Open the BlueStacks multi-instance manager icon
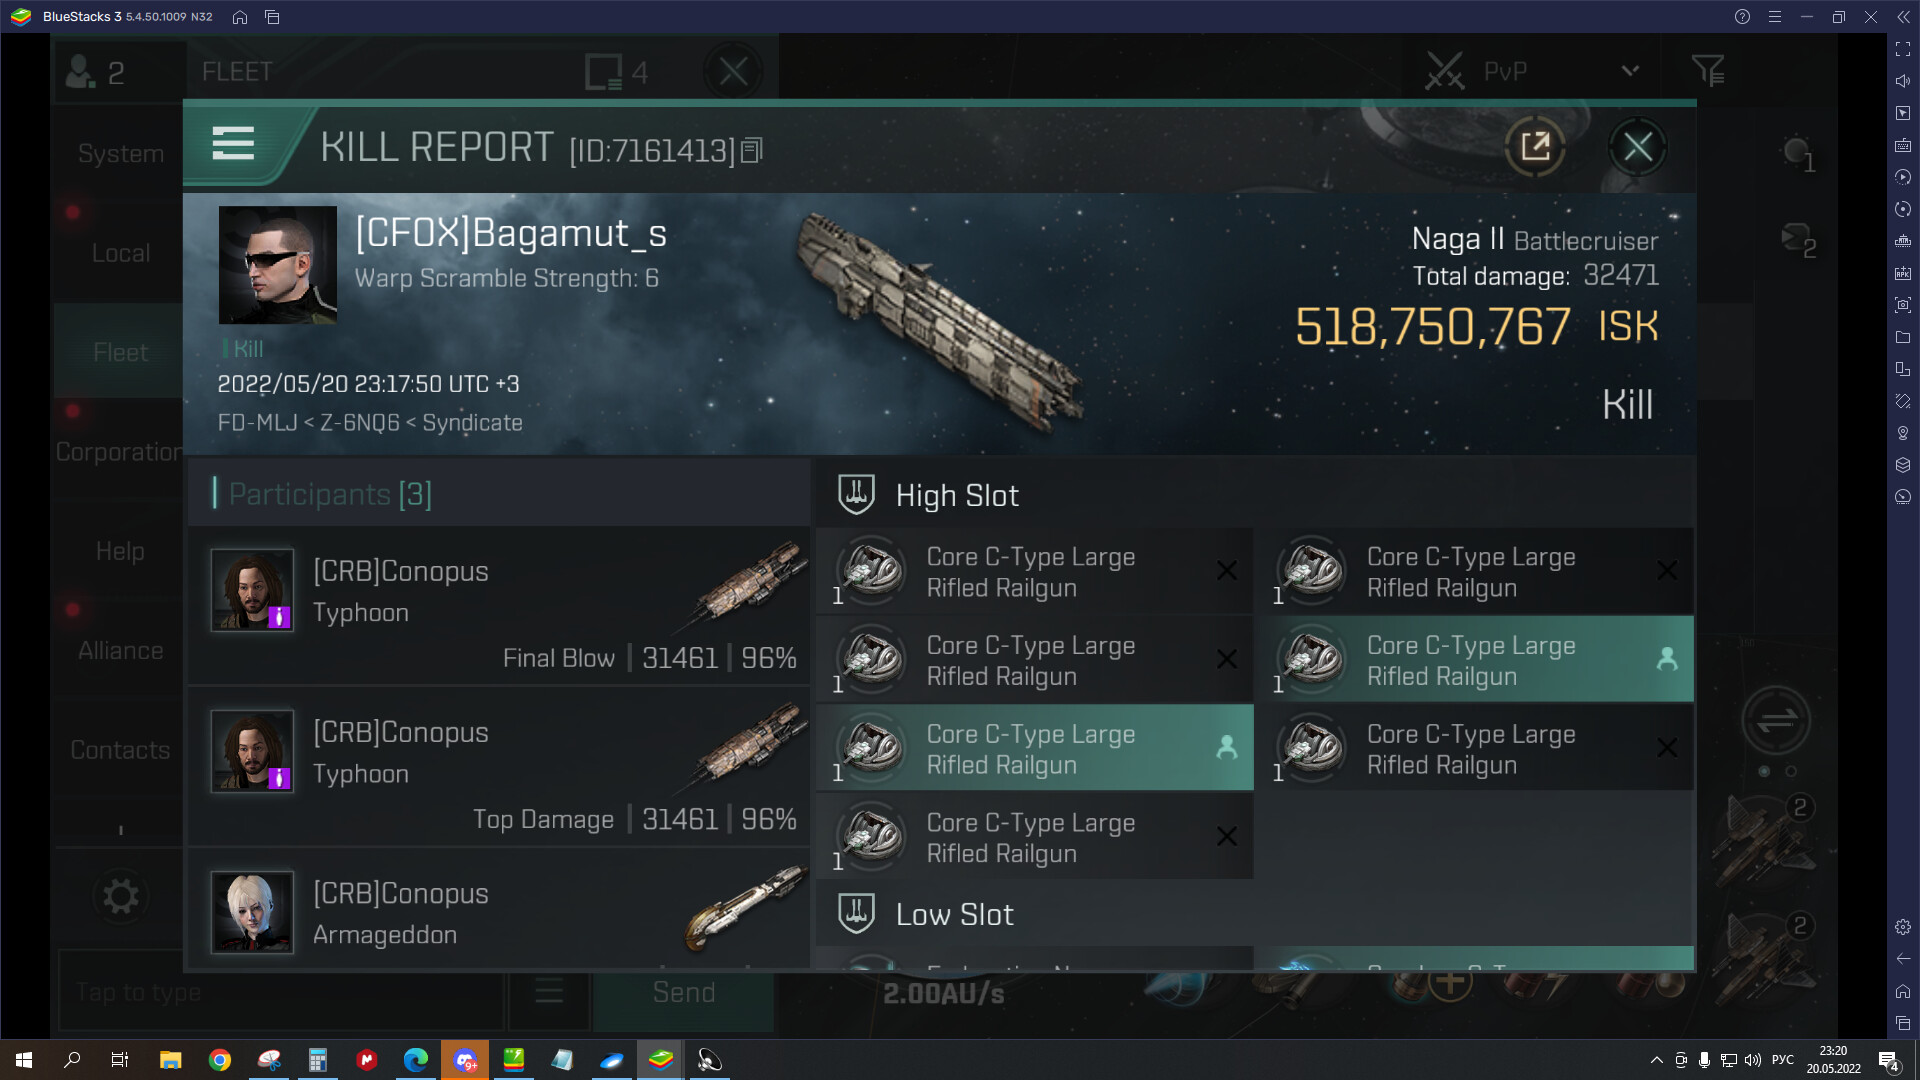1920x1080 pixels. (x=272, y=17)
